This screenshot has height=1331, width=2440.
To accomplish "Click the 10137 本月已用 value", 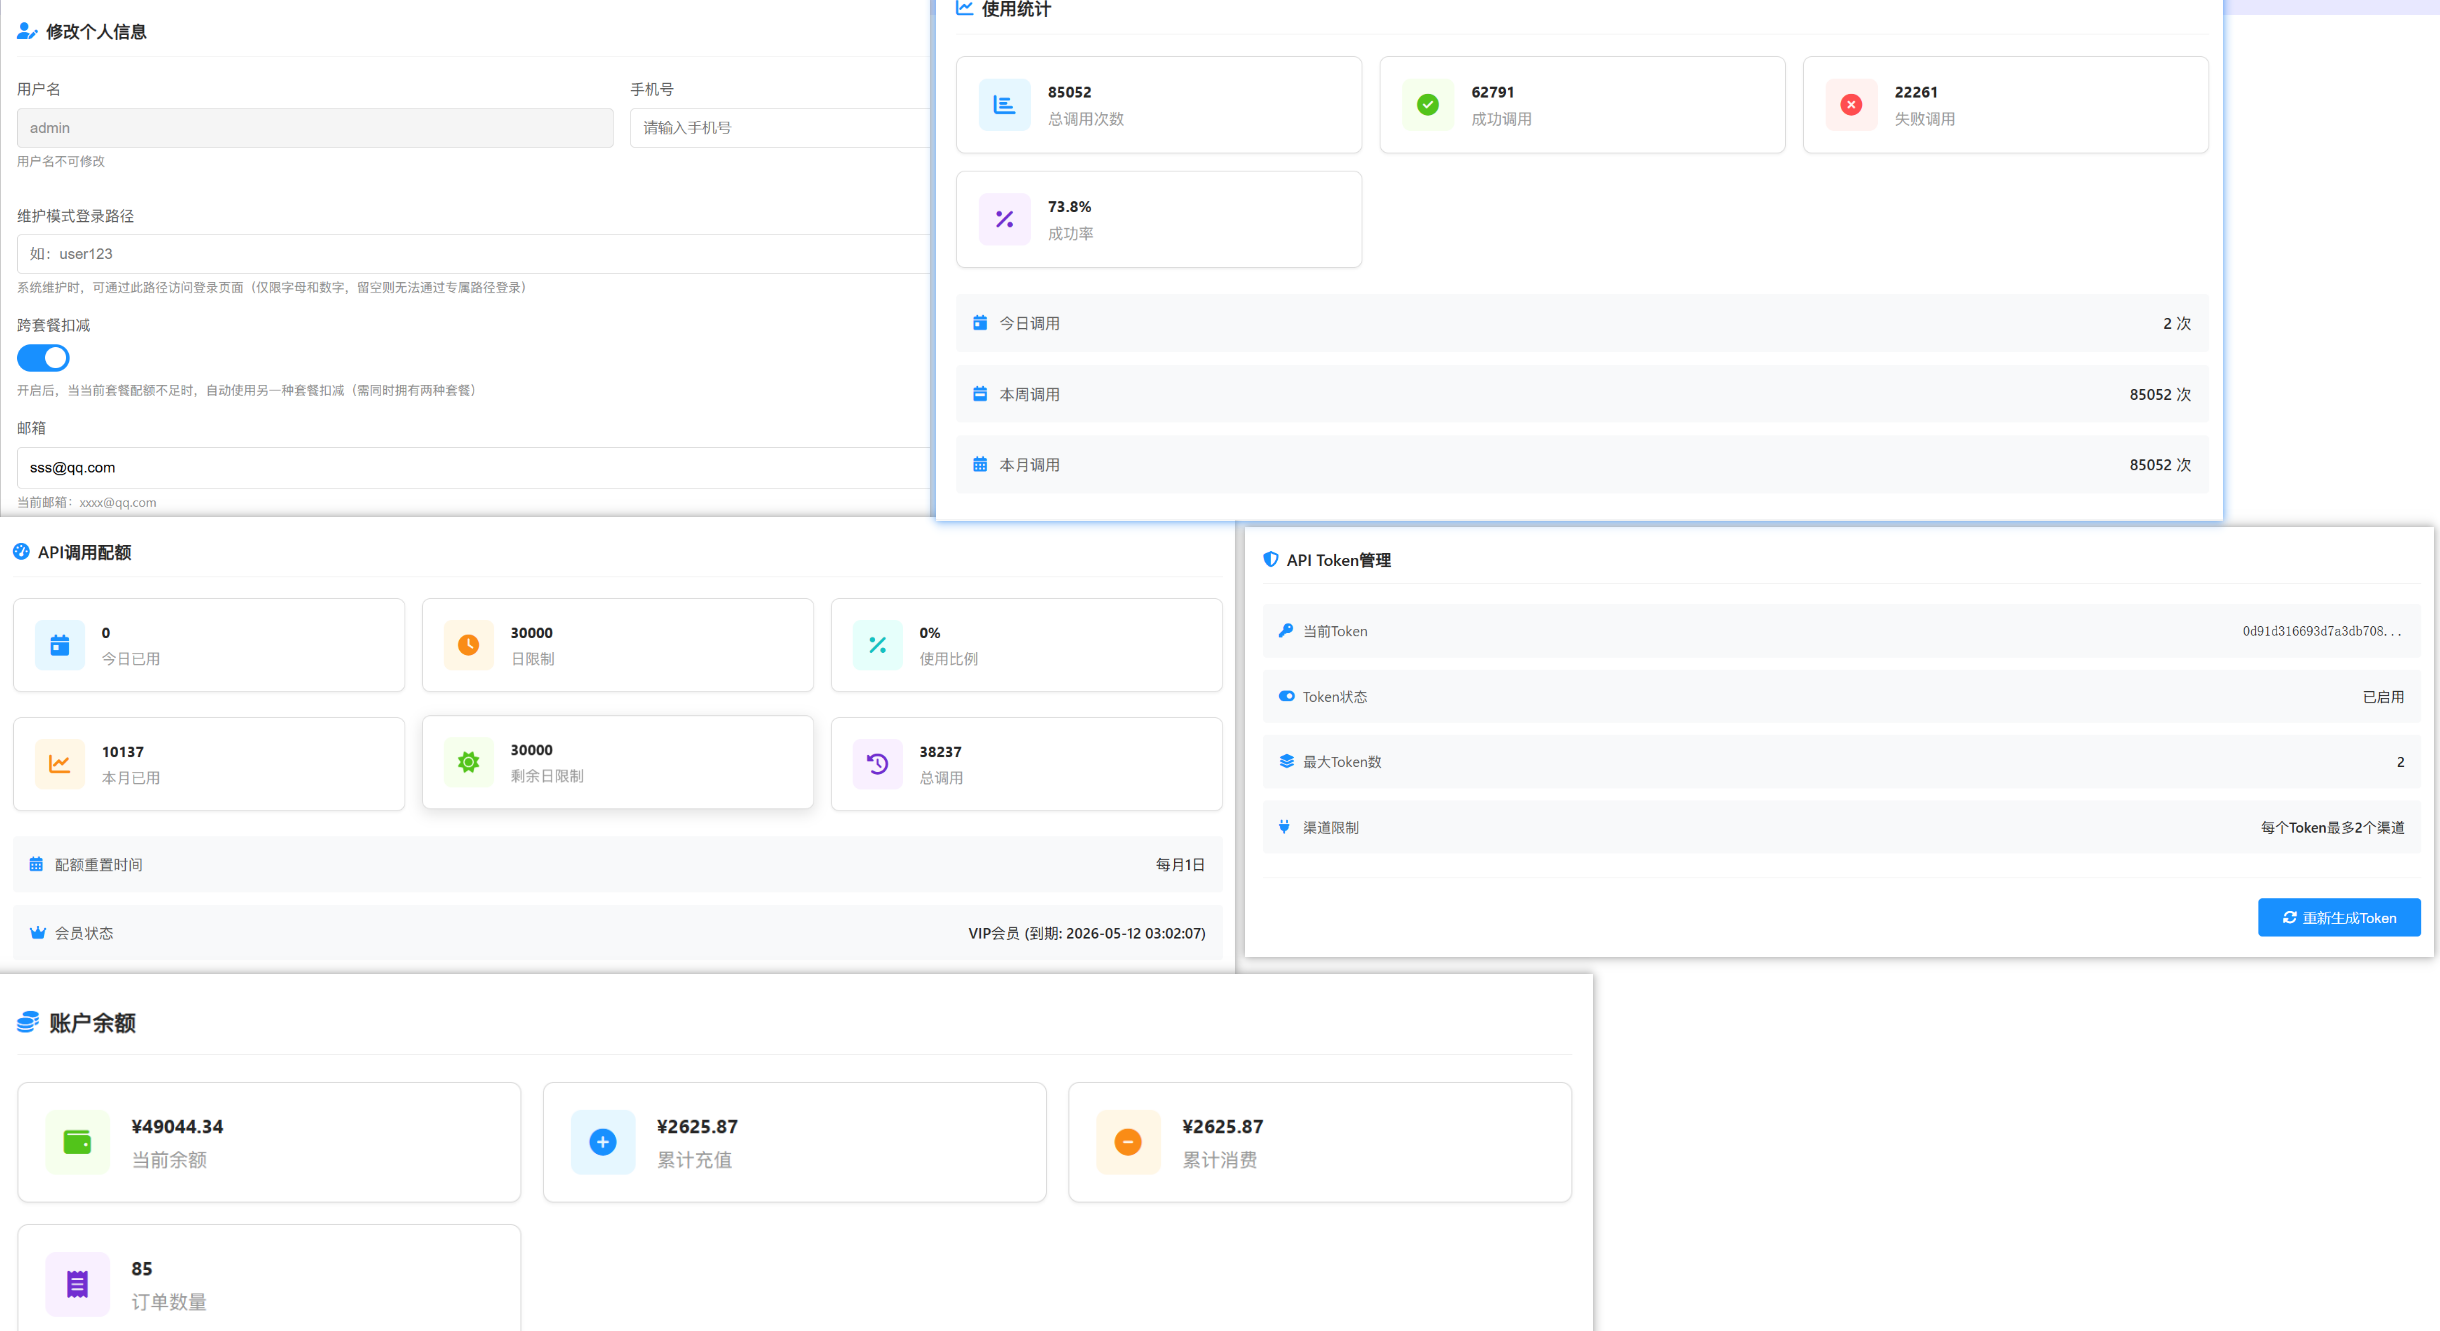I will tap(123, 752).
